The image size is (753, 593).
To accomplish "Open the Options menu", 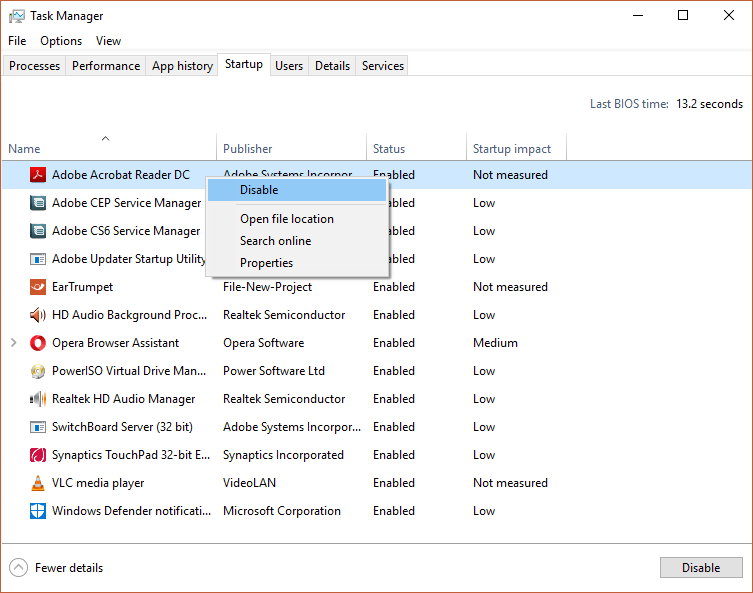I will click(x=61, y=41).
